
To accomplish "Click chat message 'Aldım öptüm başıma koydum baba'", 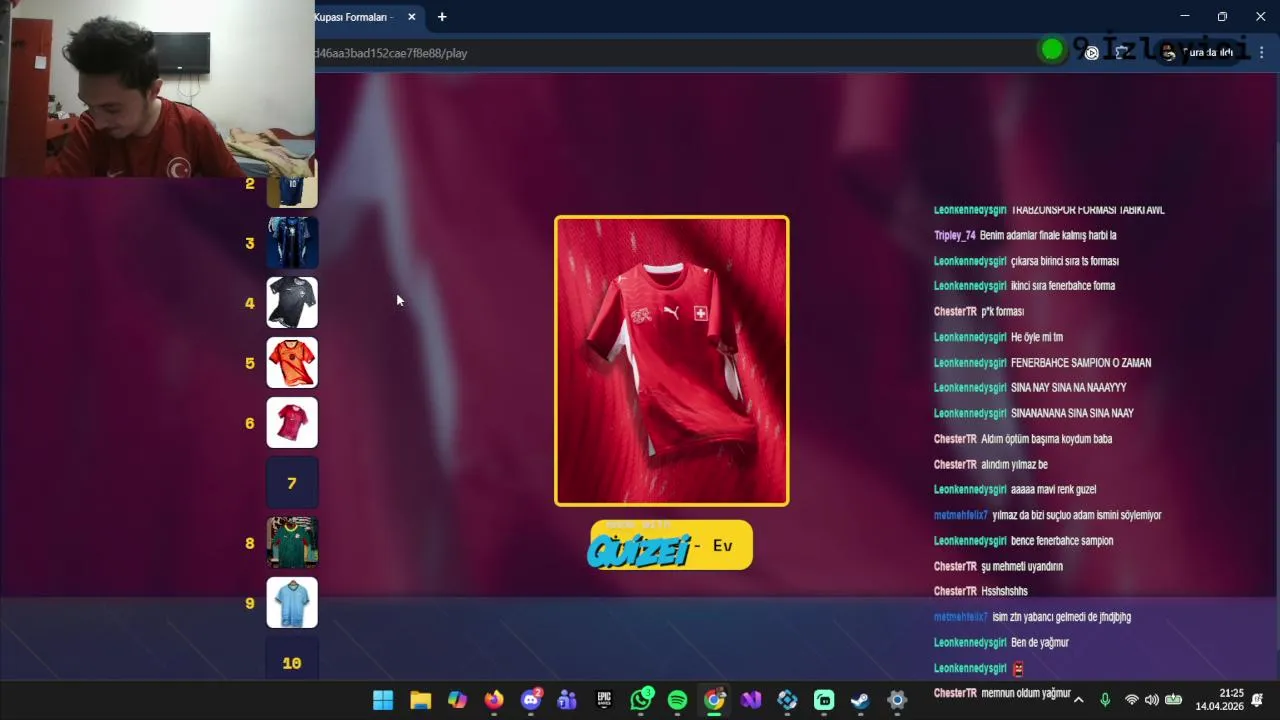I will (x=1047, y=439).
